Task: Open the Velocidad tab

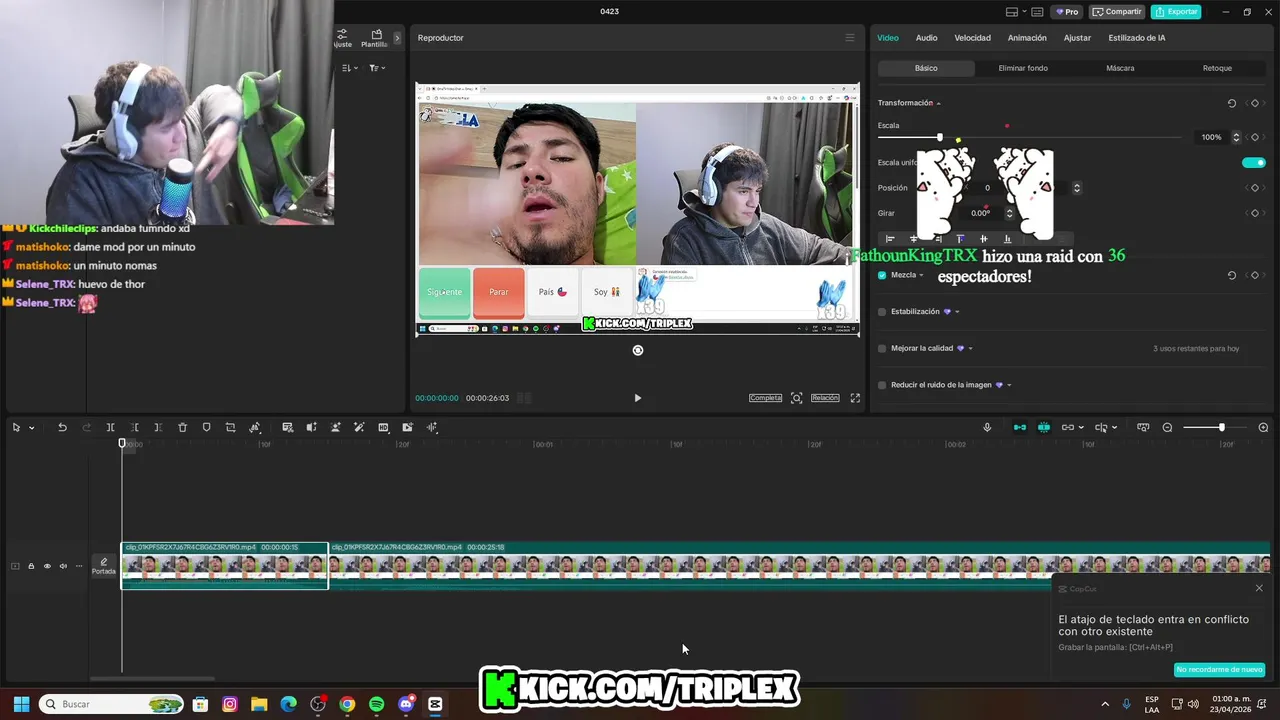Action: click(x=972, y=38)
